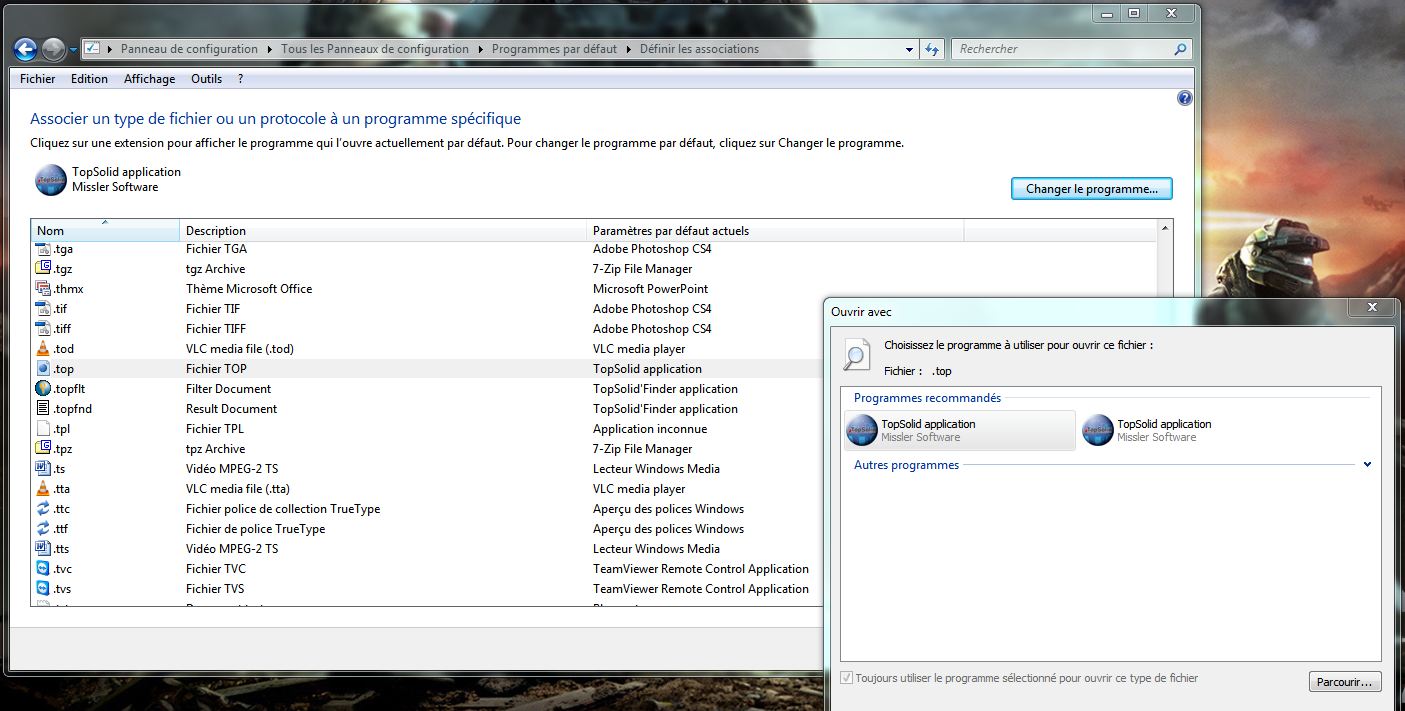Sort the list by the 'Nom' column header
This screenshot has height=711, width=1405.
[105, 231]
